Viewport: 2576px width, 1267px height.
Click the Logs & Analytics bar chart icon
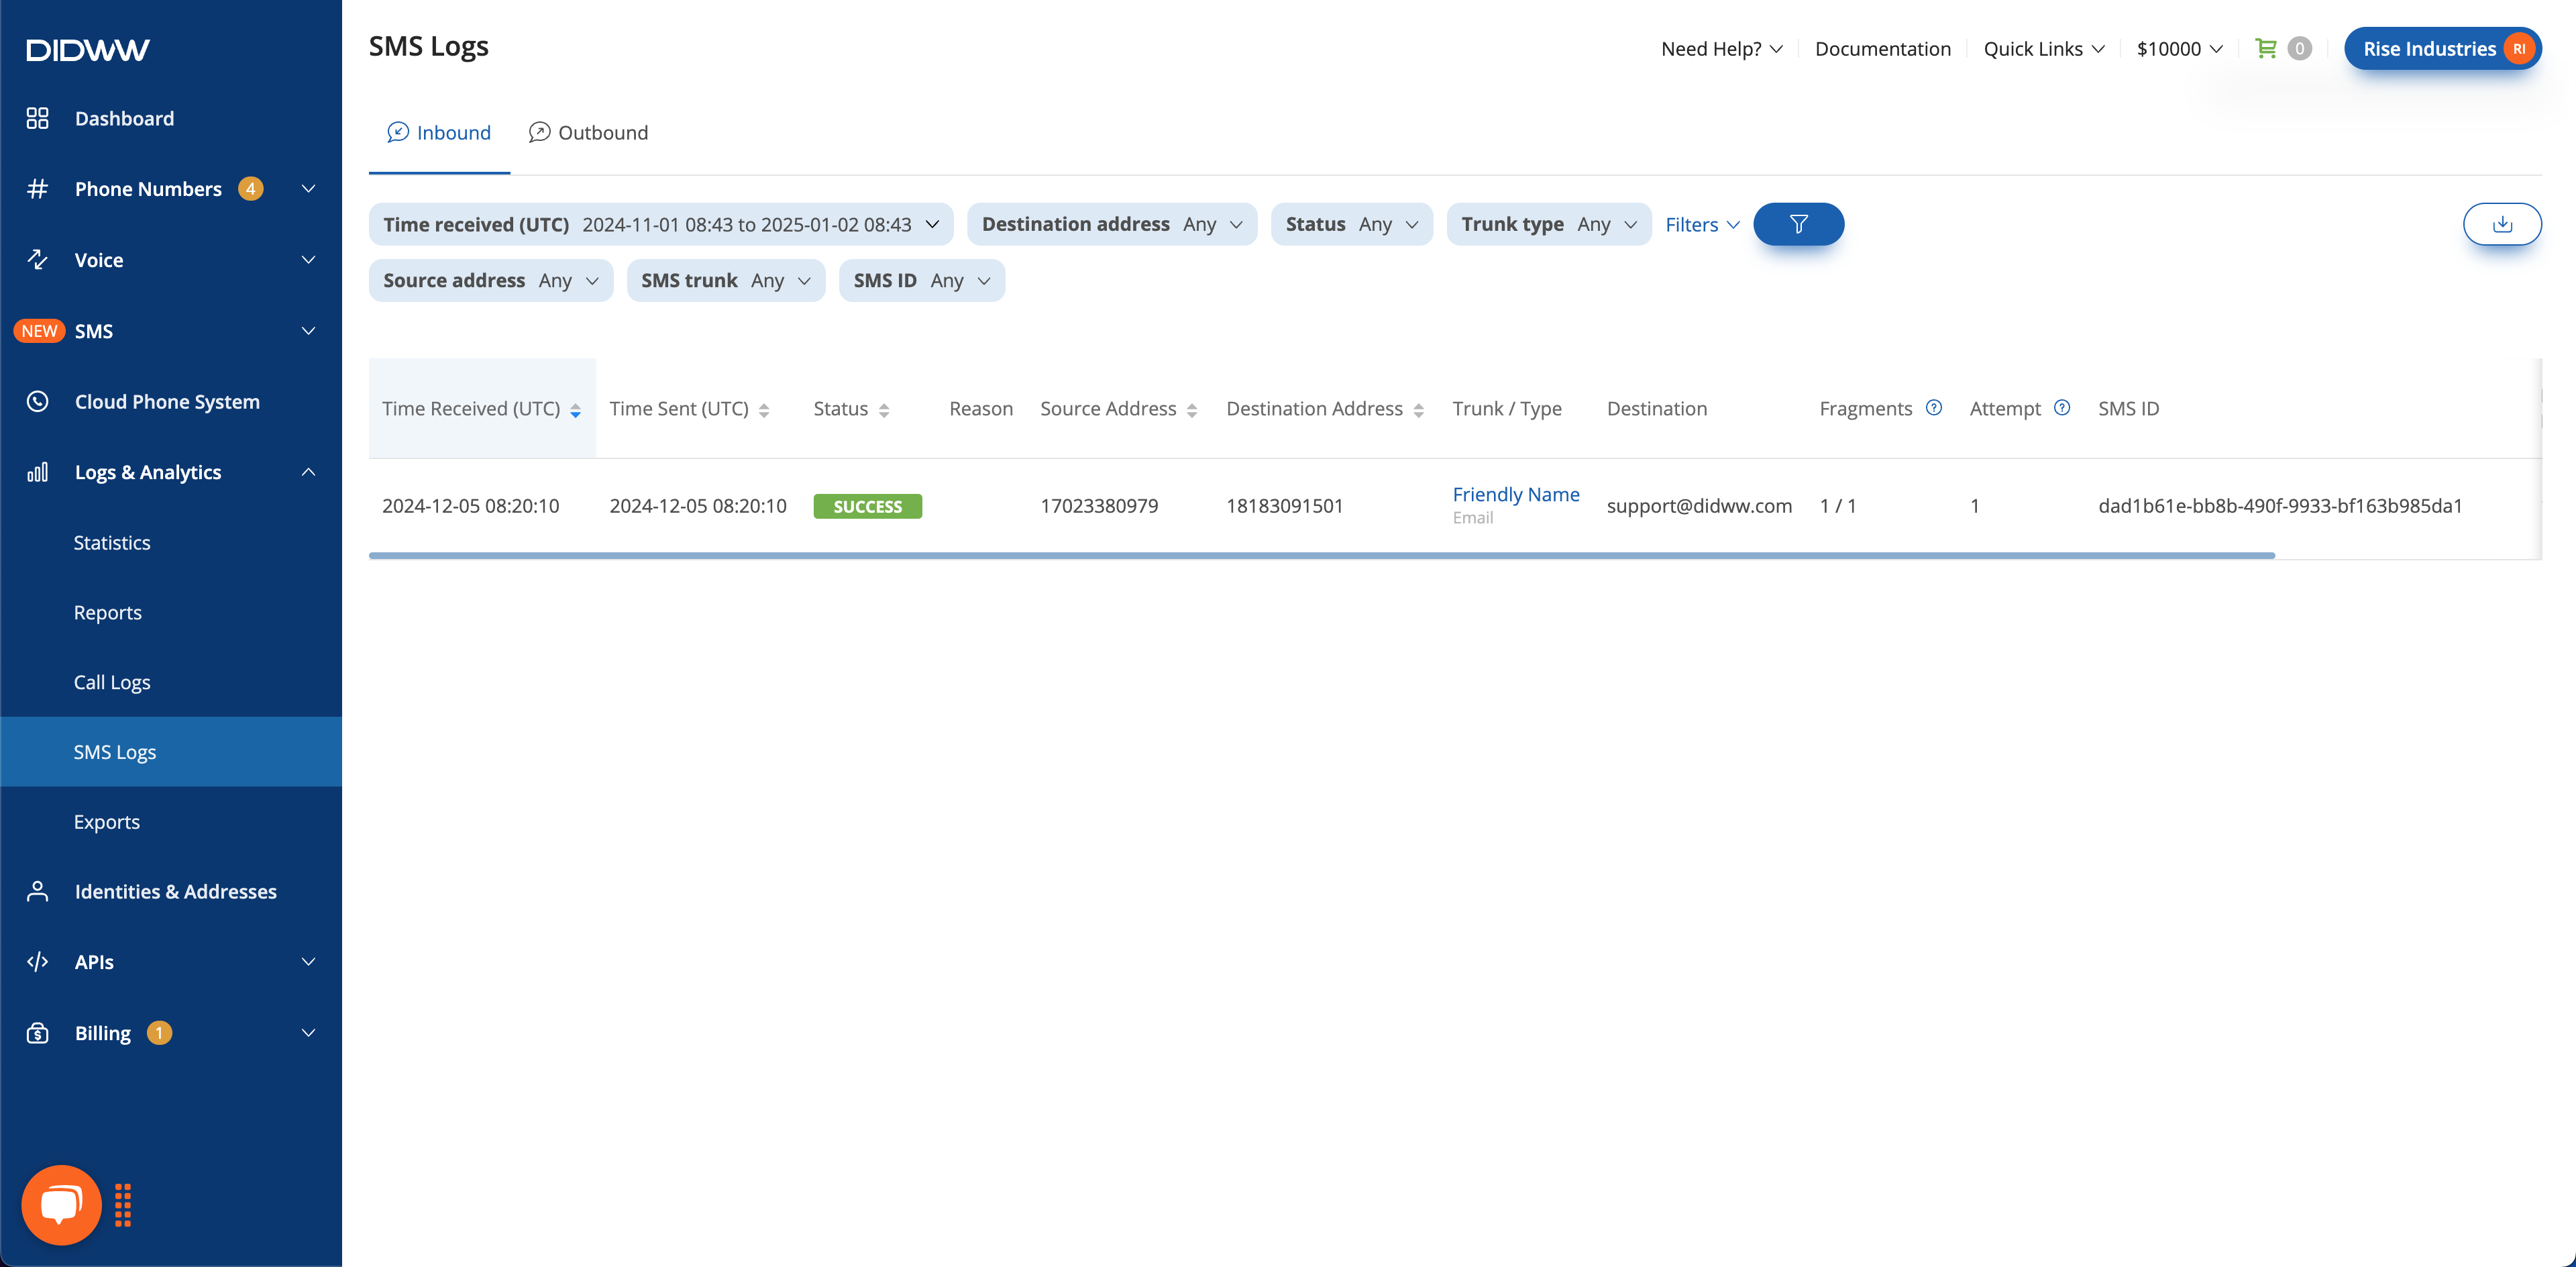[x=38, y=472]
